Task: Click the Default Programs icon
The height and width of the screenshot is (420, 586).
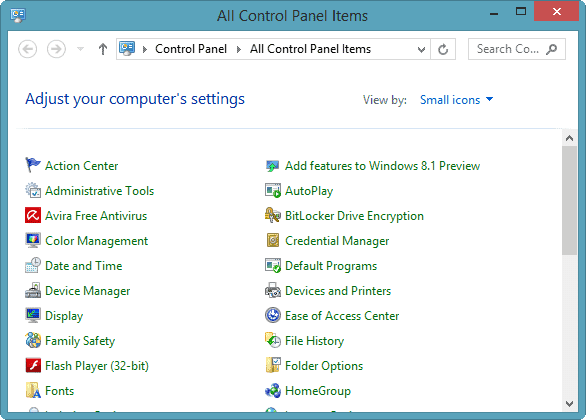Action: [273, 266]
